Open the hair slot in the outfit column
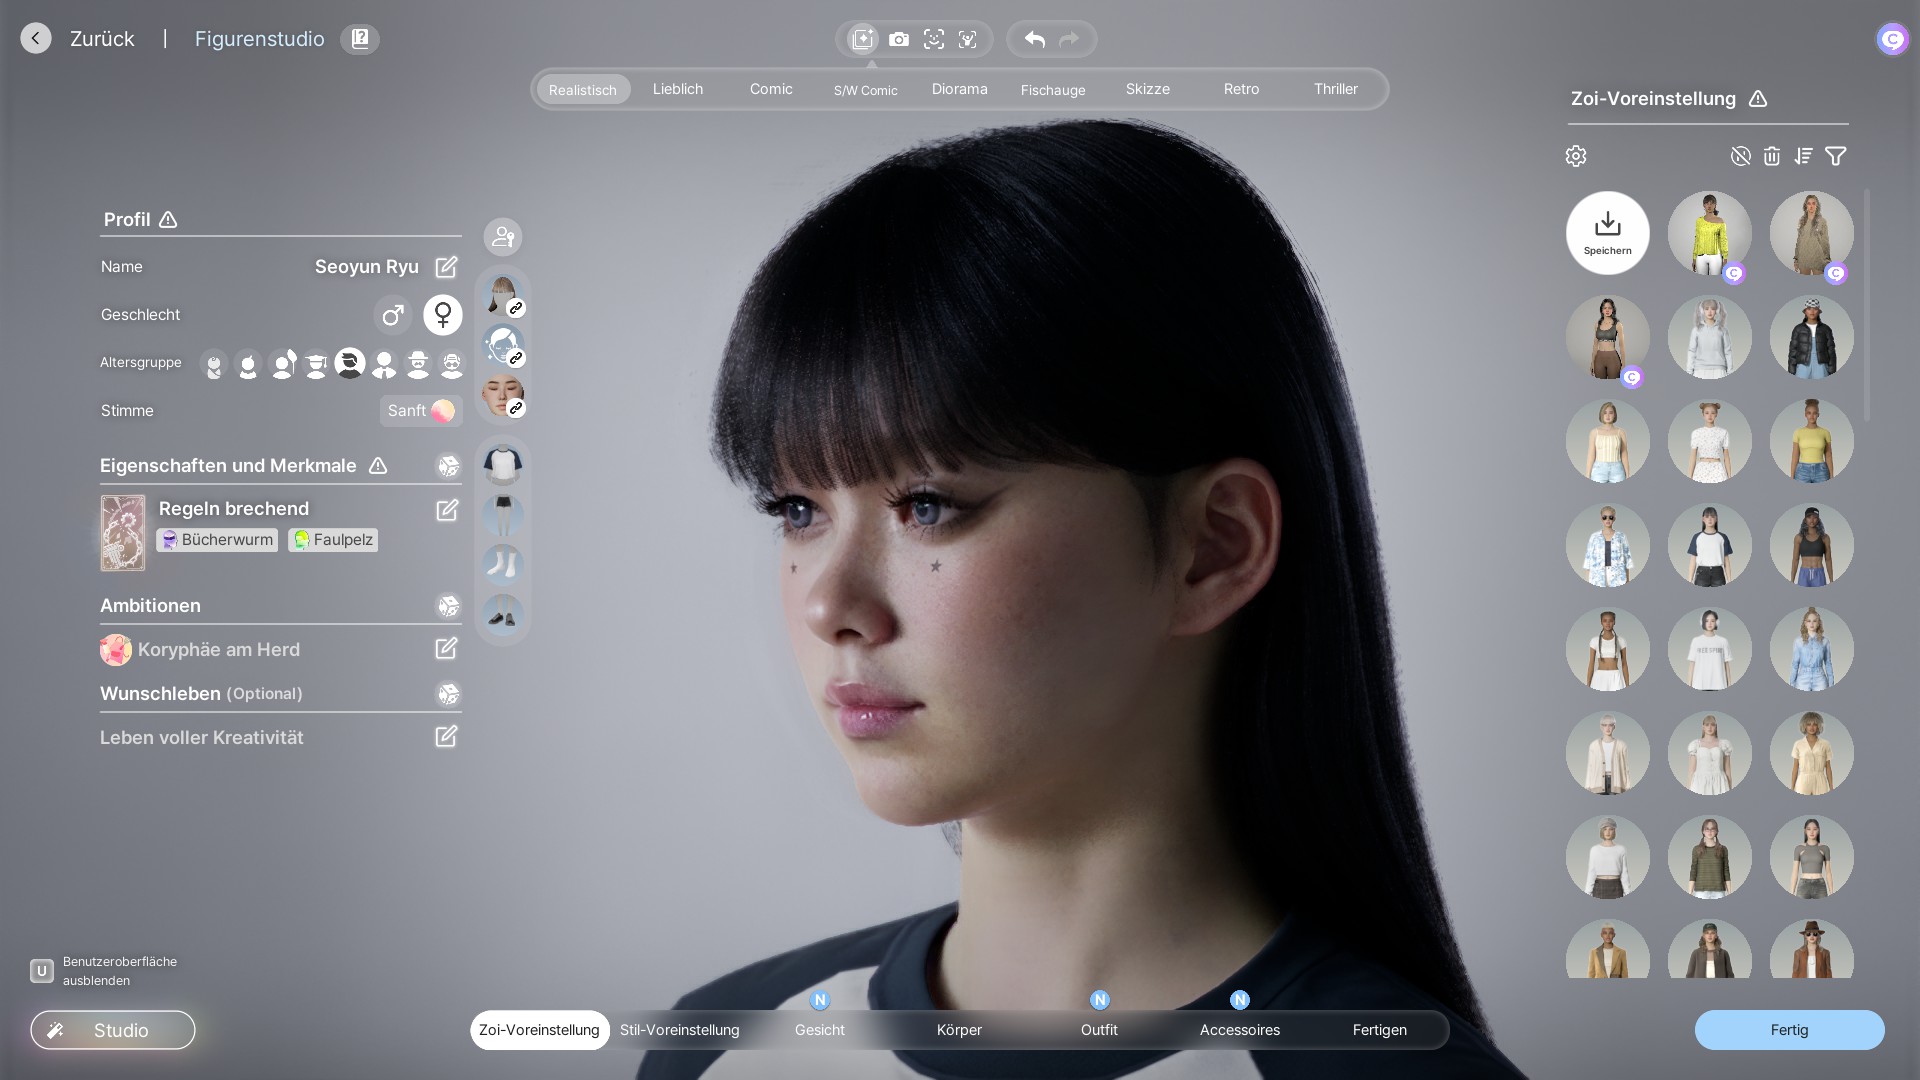 503,296
